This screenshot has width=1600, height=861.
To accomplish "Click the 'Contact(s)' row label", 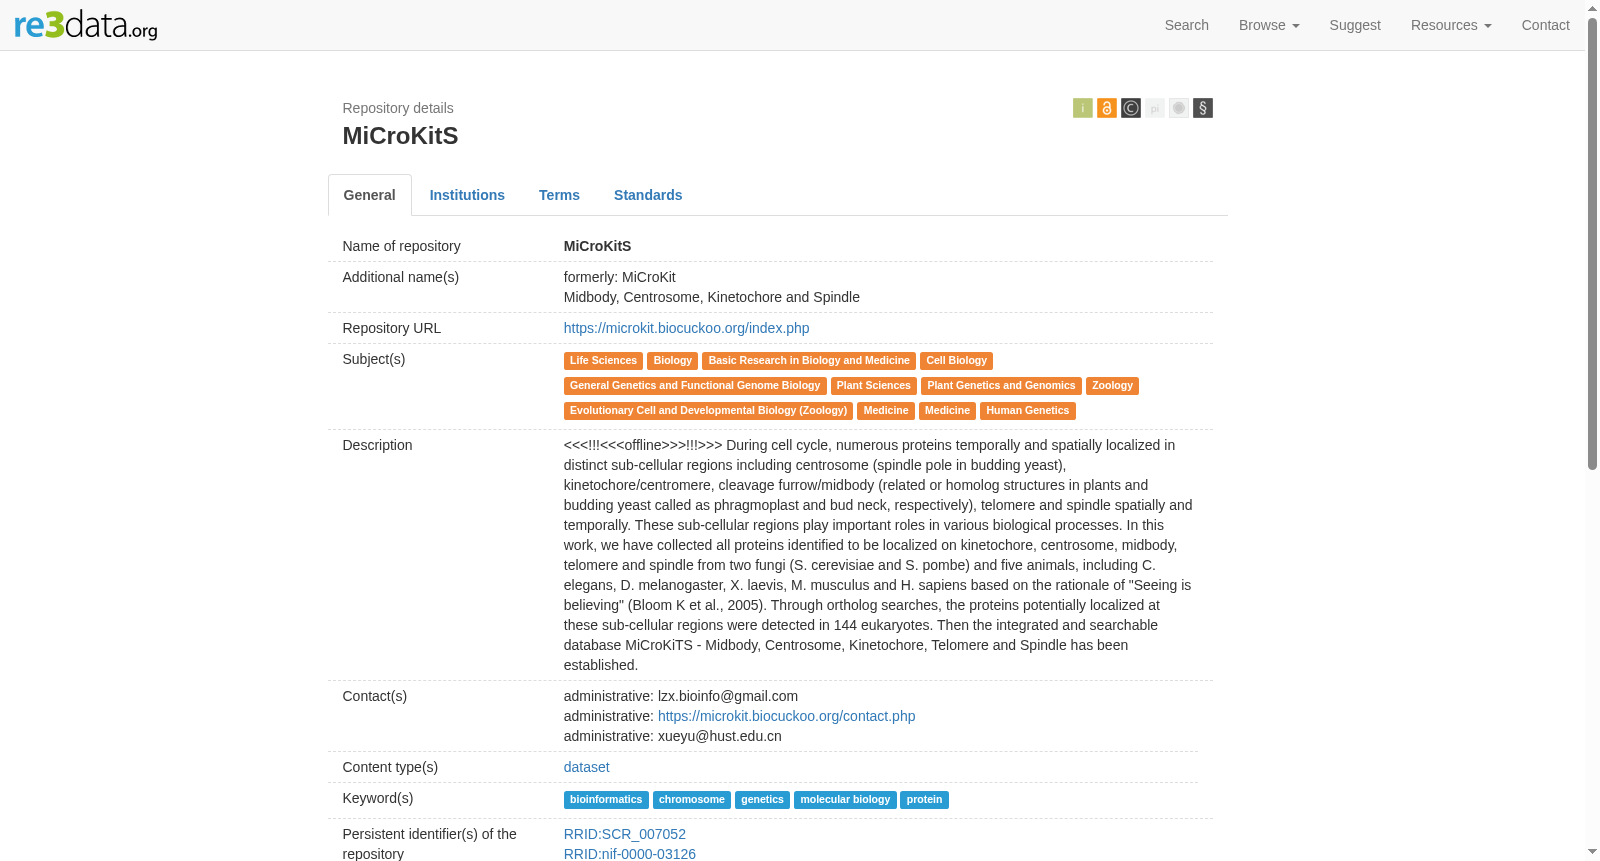I will [x=375, y=696].
